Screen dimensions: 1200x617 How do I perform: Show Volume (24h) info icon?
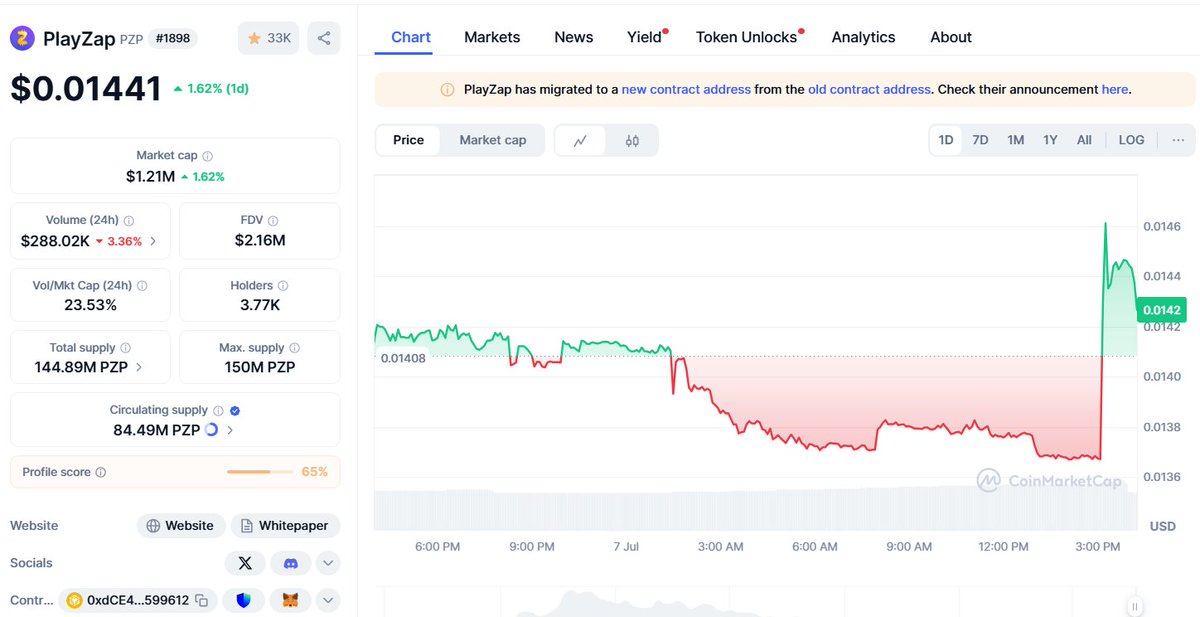129,221
